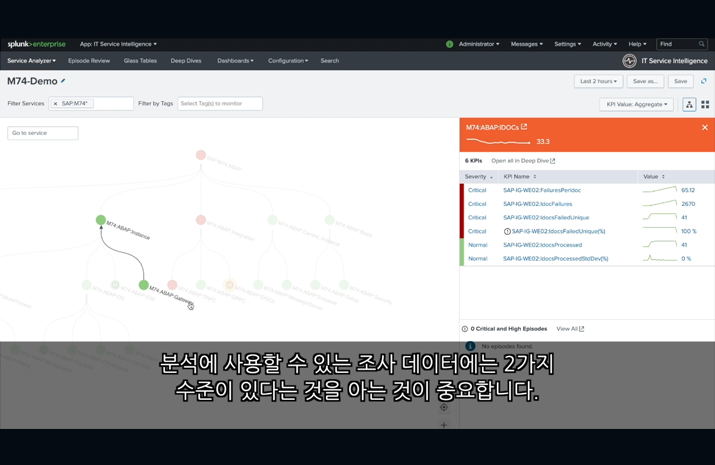This screenshot has width=715, height=465.
Task: Open Deep Dives
Action: pyautogui.click(x=186, y=61)
